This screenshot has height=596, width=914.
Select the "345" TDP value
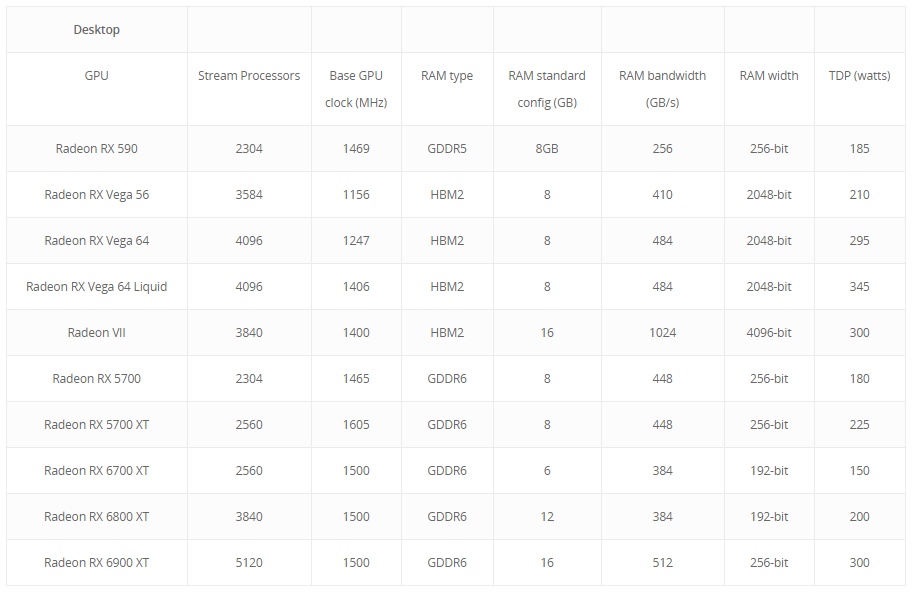(x=859, y=287)
